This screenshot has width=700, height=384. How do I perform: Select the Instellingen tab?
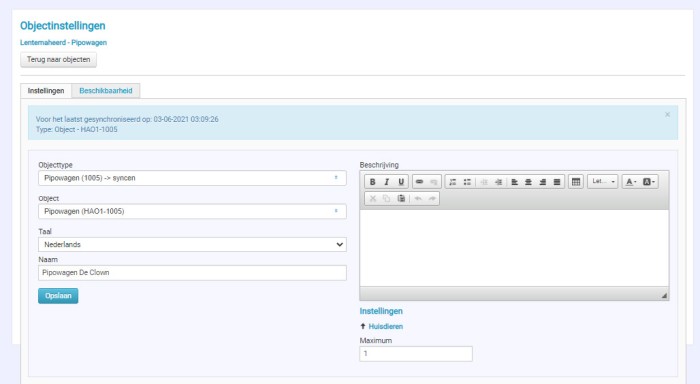click(46, 91)
